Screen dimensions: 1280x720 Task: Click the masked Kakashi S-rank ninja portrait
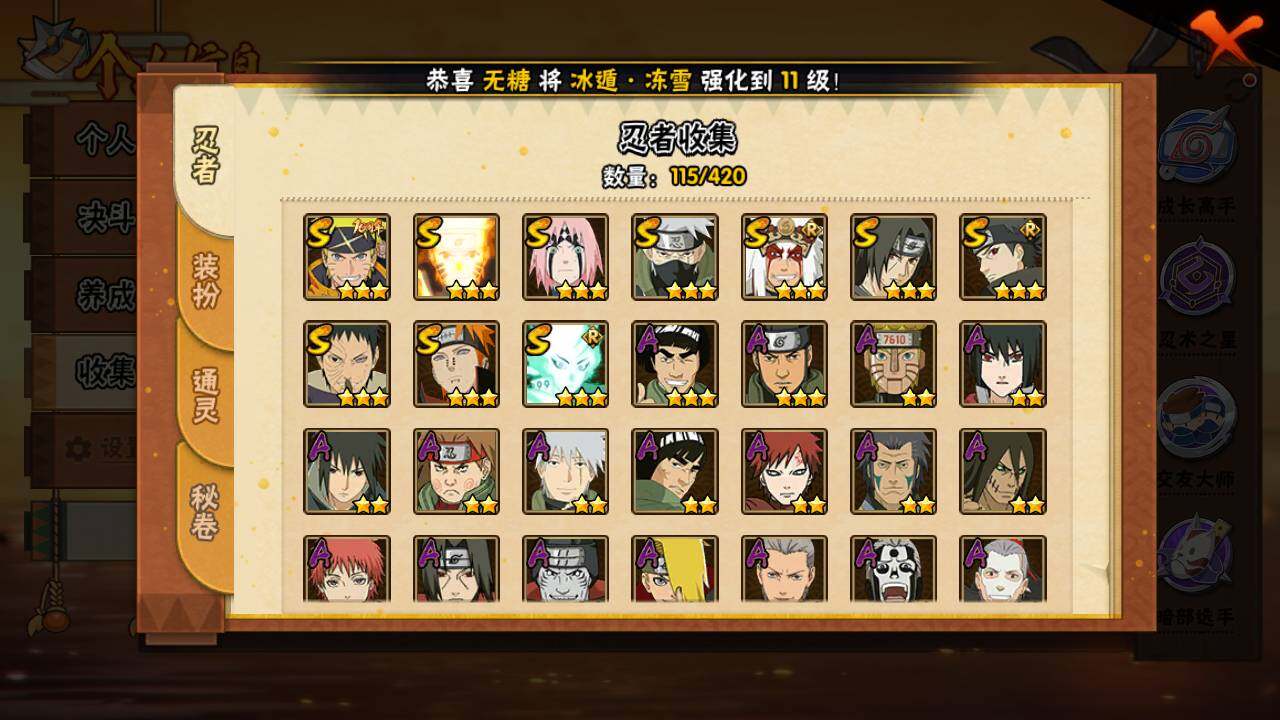tap(674, 257)
